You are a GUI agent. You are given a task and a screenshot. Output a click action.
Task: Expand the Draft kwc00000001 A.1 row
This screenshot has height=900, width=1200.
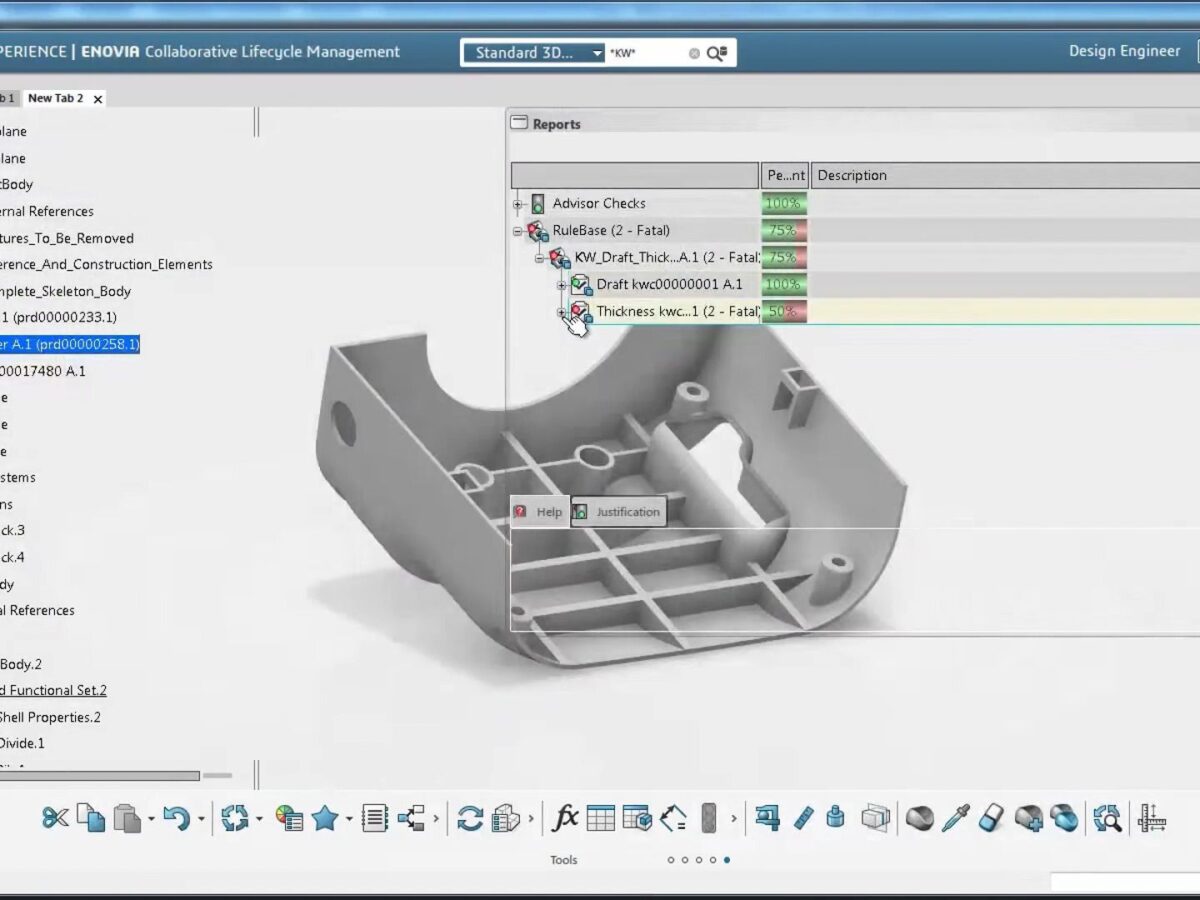click(x=562, y=285)
